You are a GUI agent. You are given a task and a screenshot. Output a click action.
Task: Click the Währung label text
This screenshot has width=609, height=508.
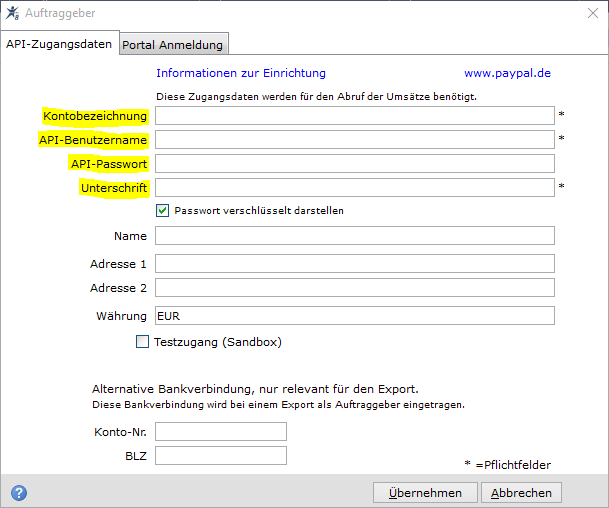point(122,316)
